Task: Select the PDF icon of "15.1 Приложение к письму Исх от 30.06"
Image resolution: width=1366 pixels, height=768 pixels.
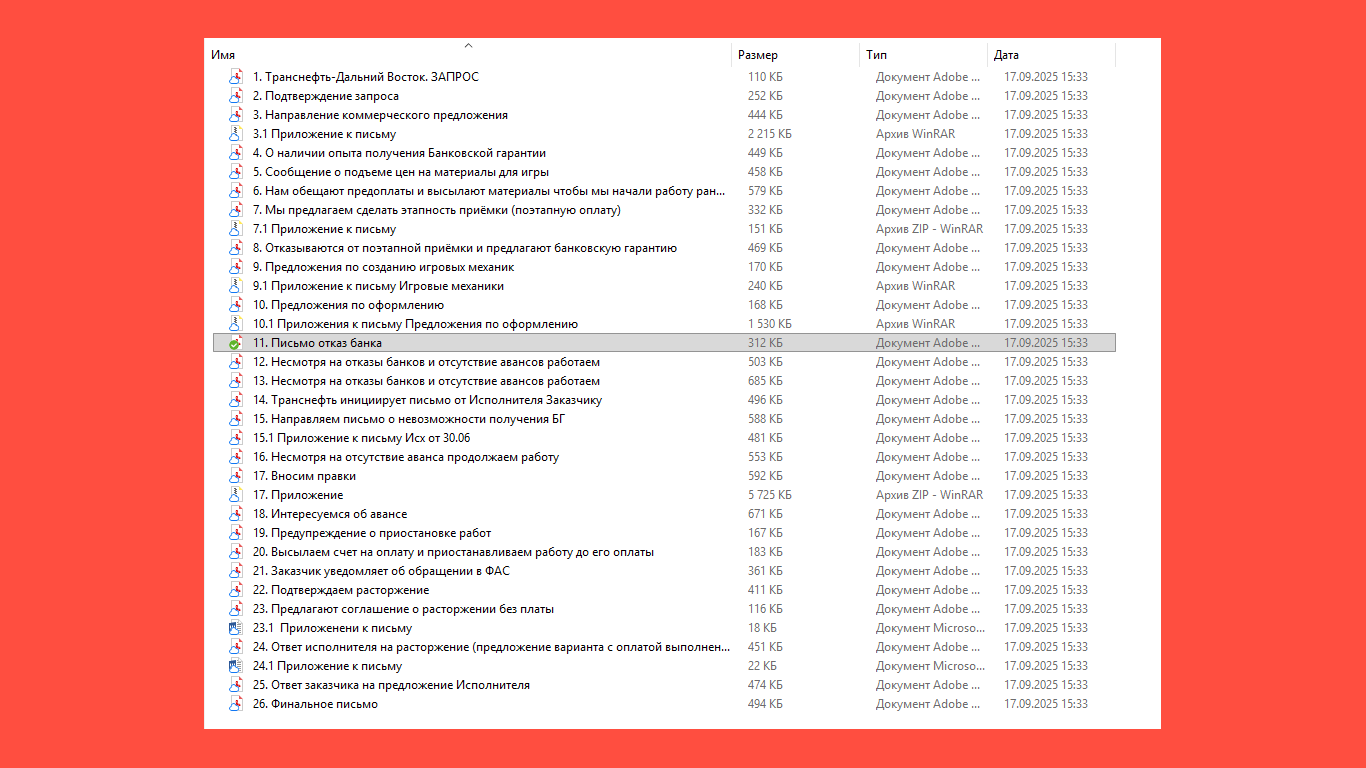Action: 235,438
